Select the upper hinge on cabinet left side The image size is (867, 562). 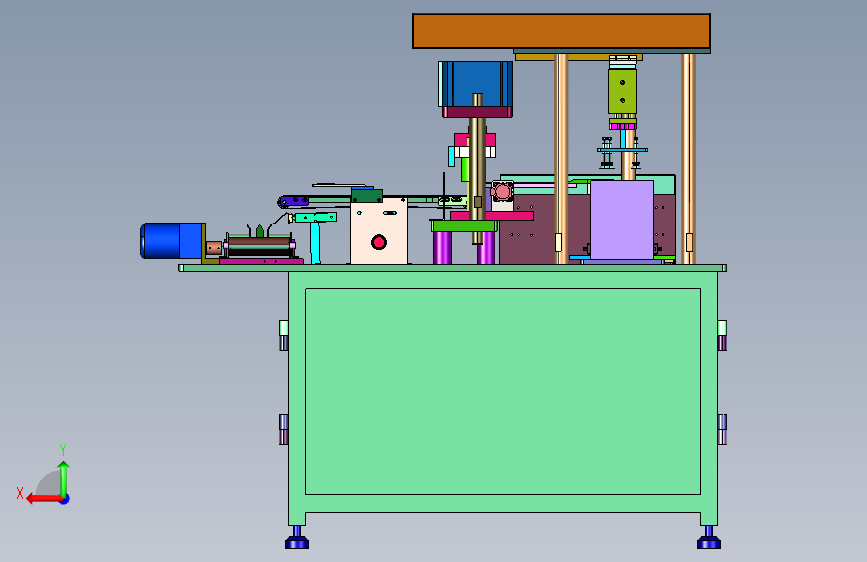click(x=284, y=335)
